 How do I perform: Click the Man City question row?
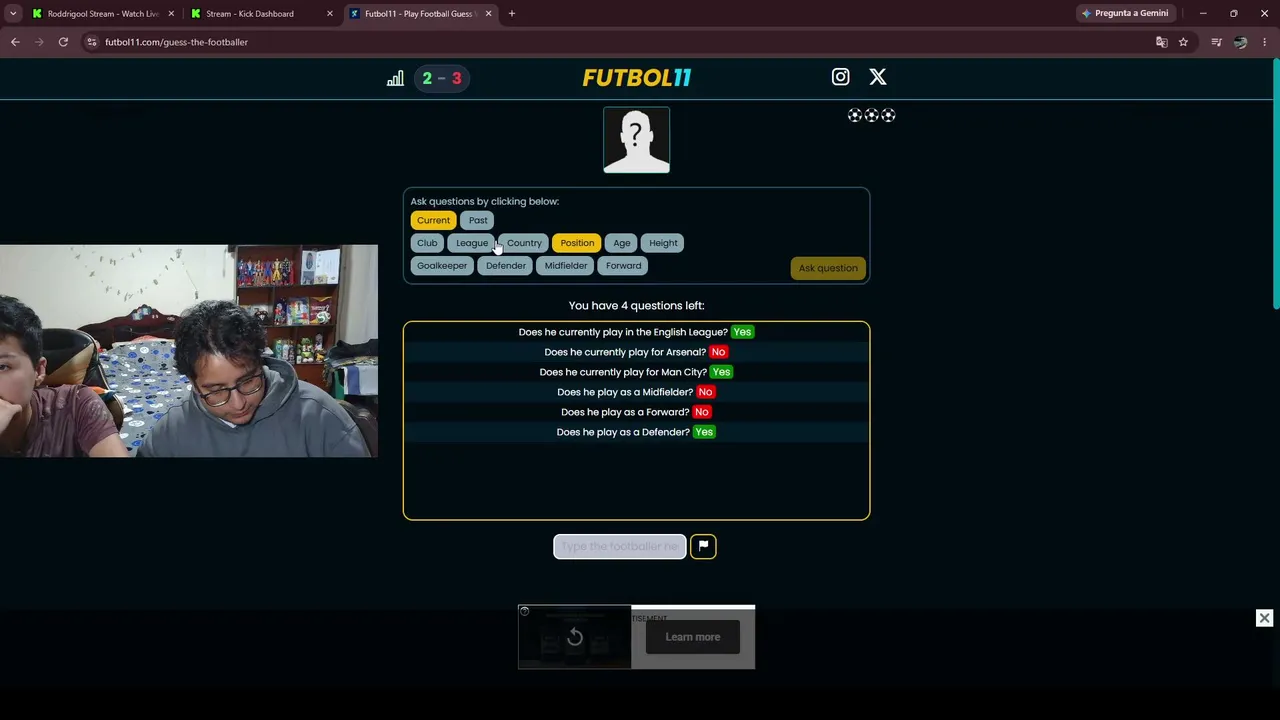pyautogui.click(x=637, y=372)
